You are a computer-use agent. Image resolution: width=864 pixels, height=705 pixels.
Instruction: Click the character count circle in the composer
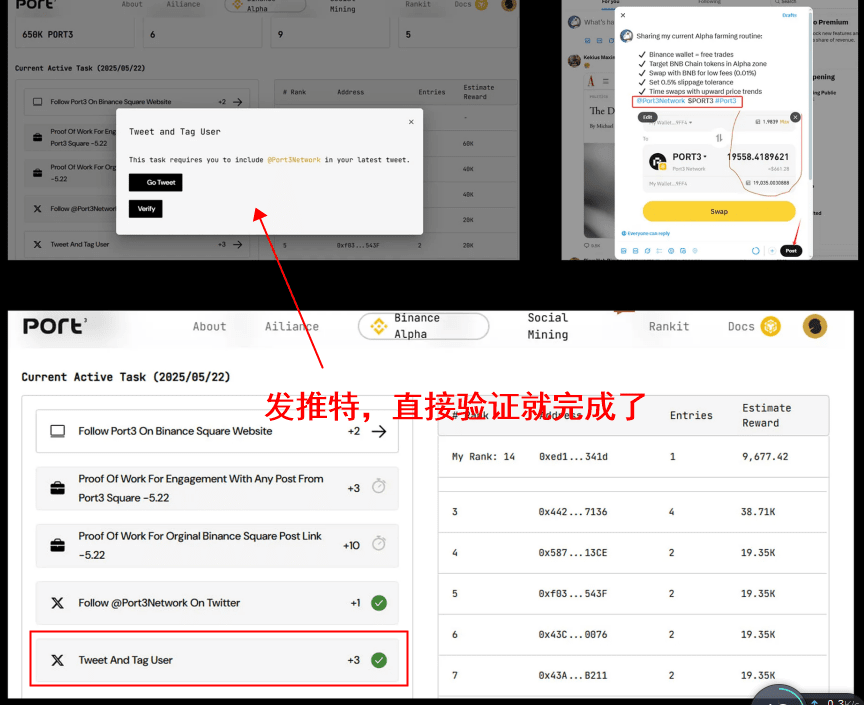[755, 251]
